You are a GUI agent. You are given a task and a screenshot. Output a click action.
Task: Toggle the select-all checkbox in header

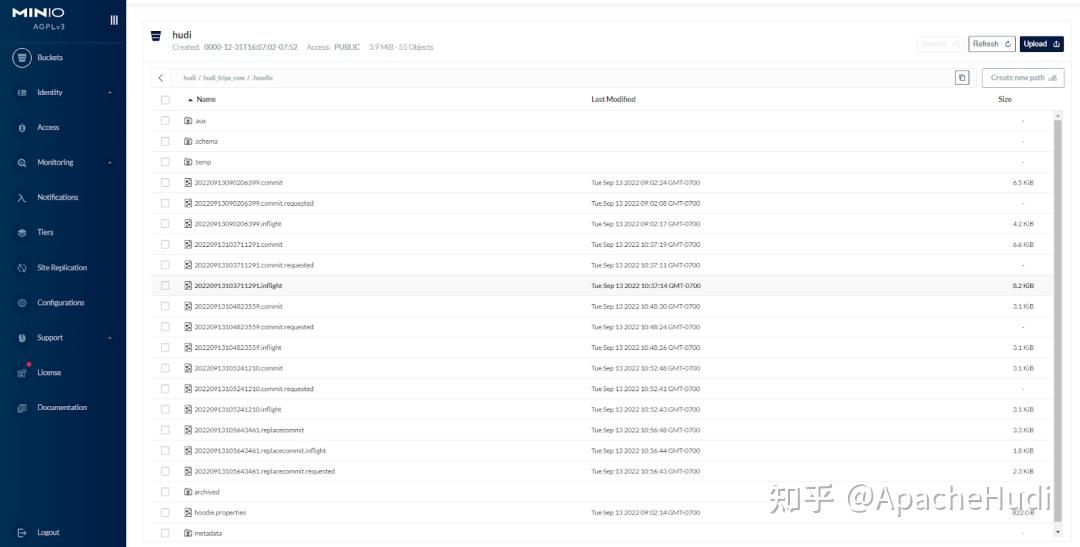(x=165, y=100)
